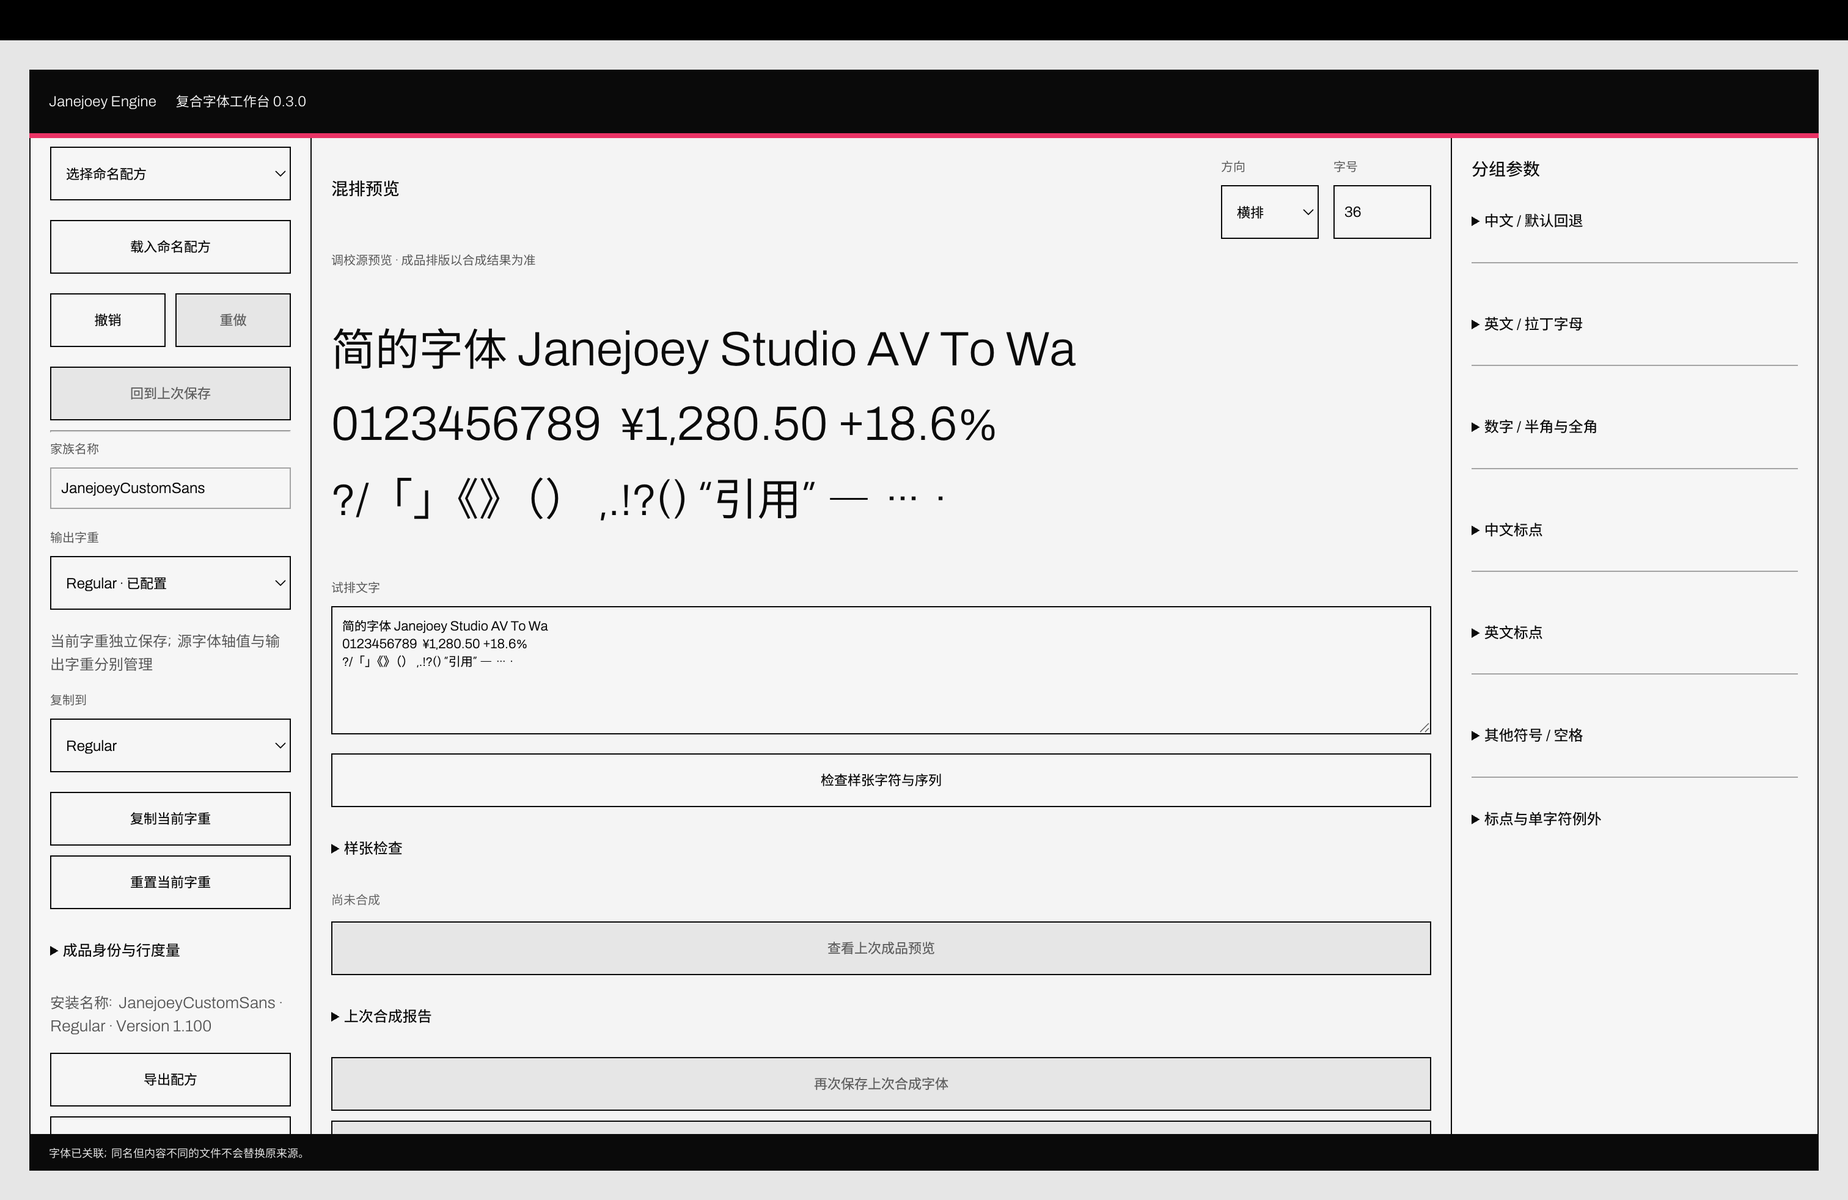This screenshot has width=1848, height=1200.
Task: Expand the 数字 / 半角与全角 group
Action: (1534, 427)
